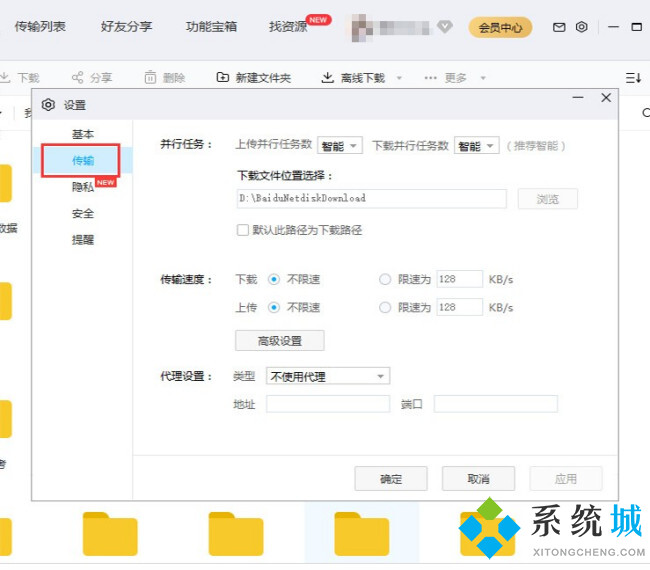This screenshot has width=650, height=570.
Task: Switch to 提醒 settings tab
Action: tap(82, 240)
